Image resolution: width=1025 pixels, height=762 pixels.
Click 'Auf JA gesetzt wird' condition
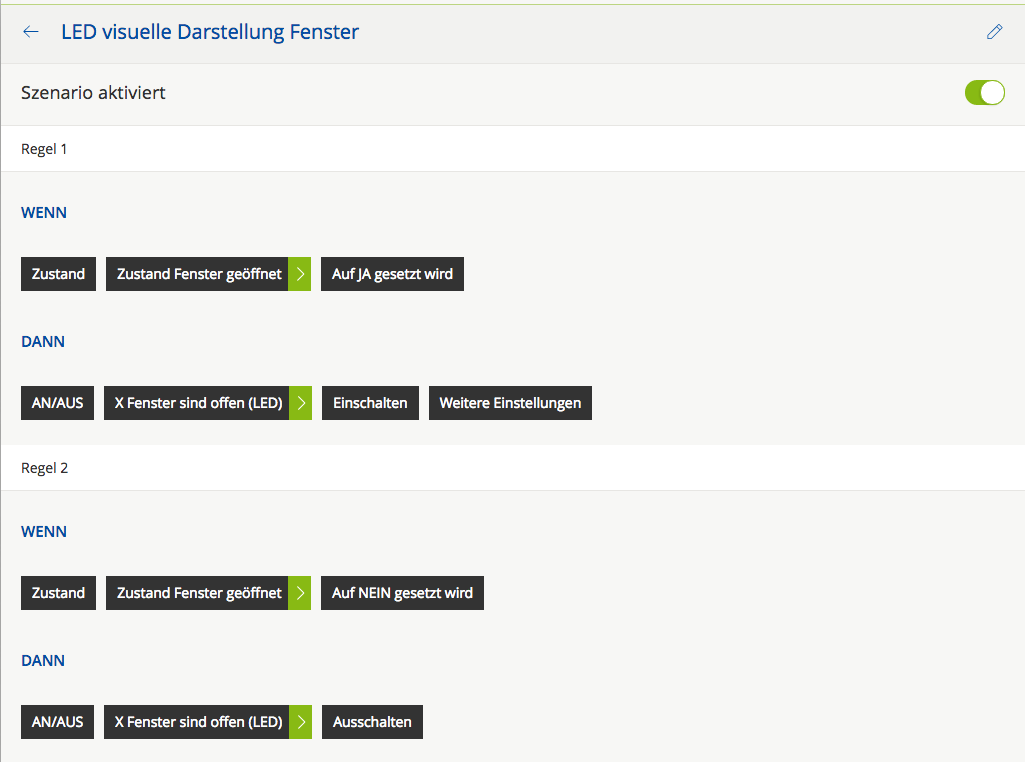(392, 274)
